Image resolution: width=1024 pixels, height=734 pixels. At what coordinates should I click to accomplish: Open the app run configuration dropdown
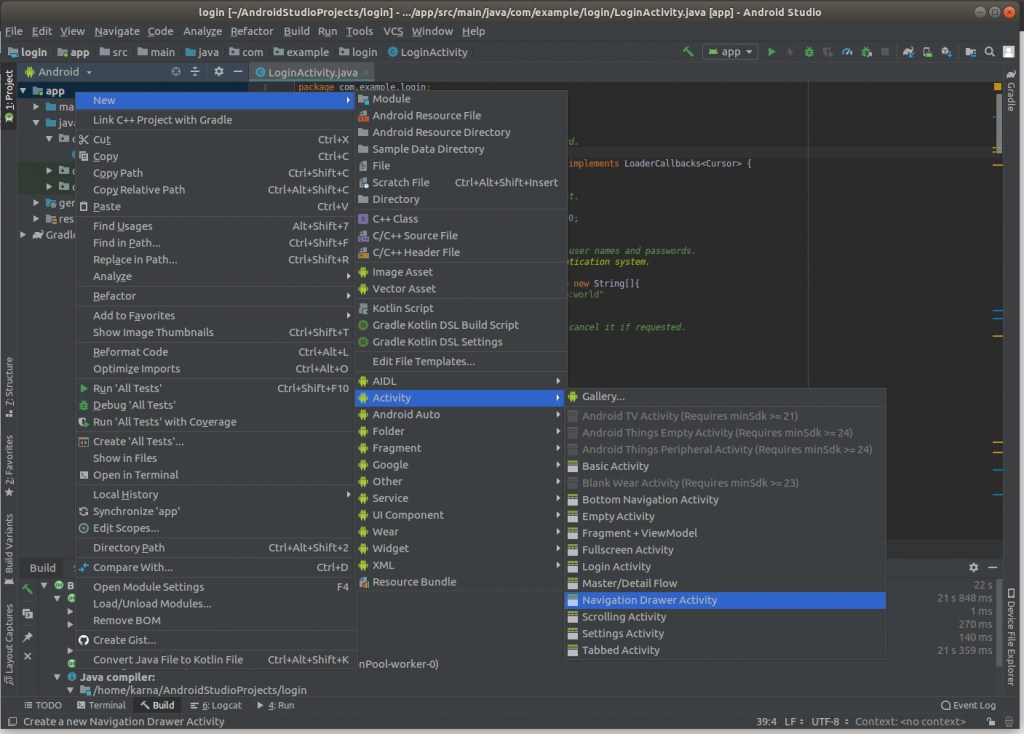[x=730, y=52]
